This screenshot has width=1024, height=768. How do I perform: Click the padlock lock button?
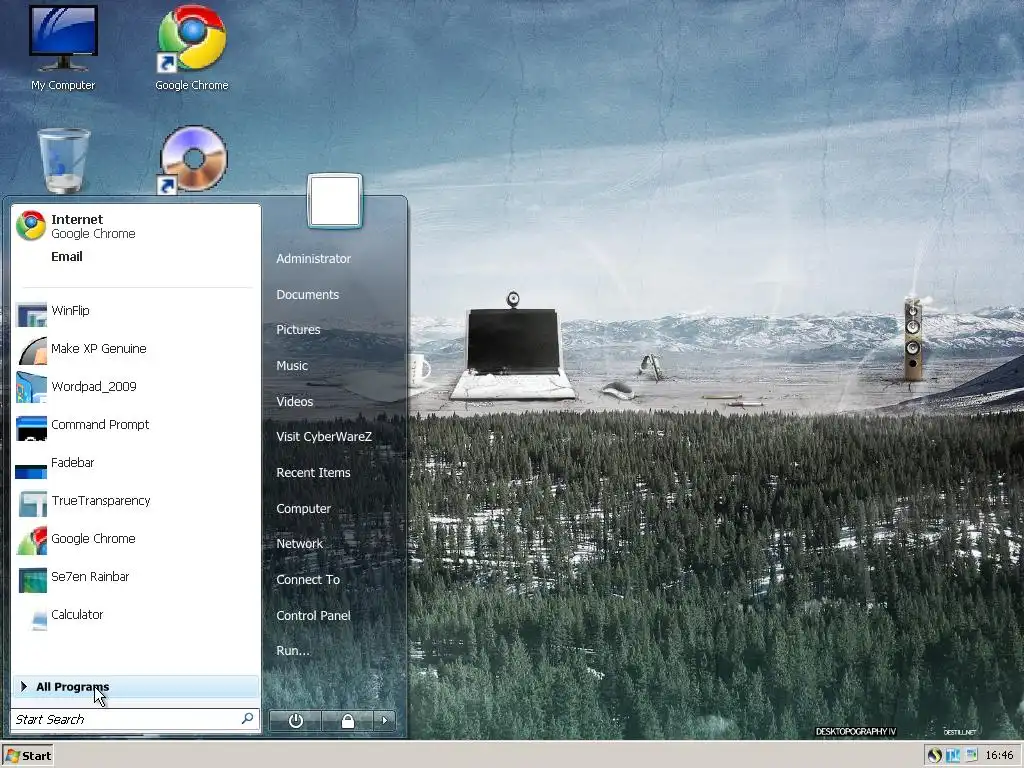347,720
